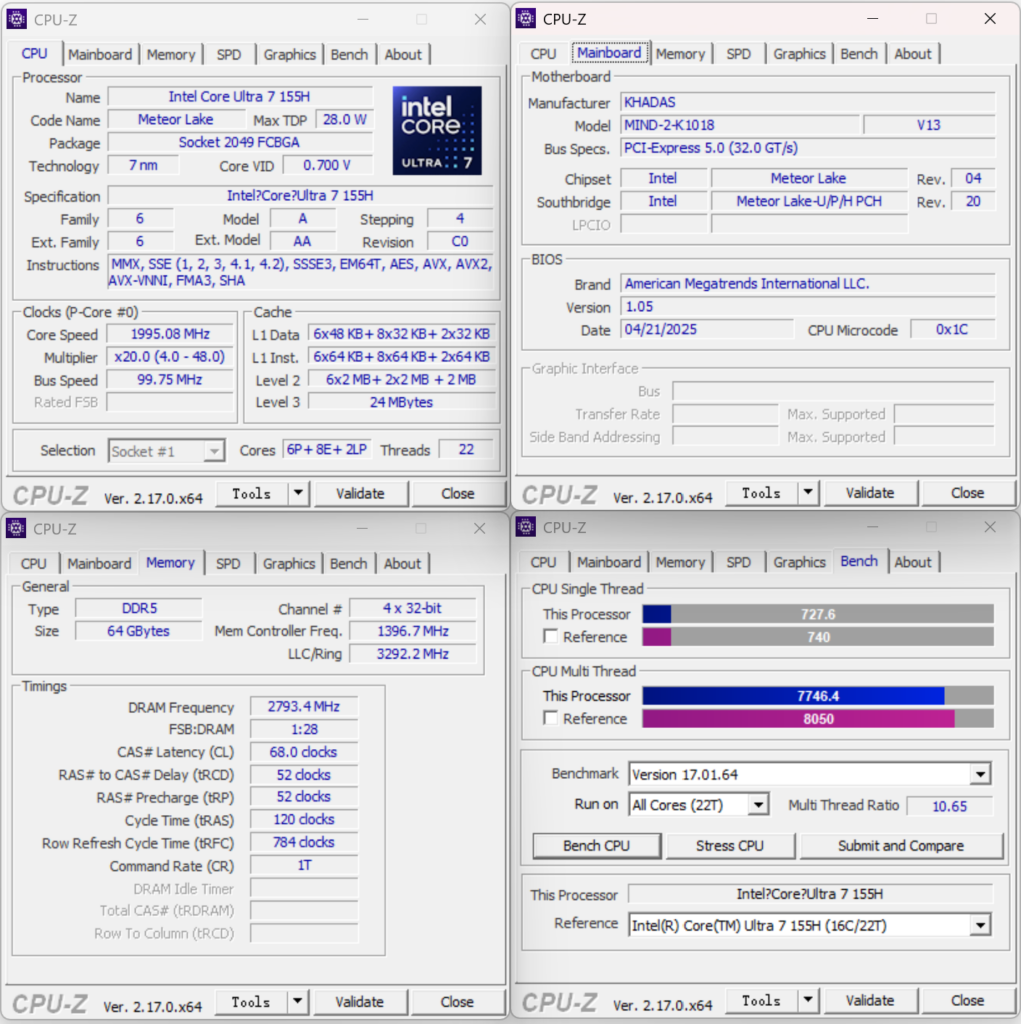Click CPU-Z title bar icon in the Bench window
Image resolution: width=1021 pixels, height=1024 pixels.
pyautogui.click(x=525, y=528)
